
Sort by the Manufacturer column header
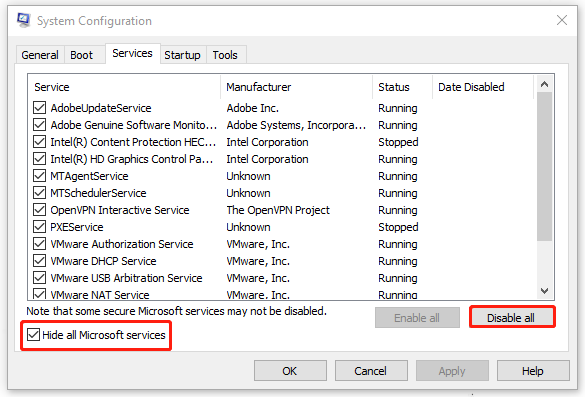(297, 87)
